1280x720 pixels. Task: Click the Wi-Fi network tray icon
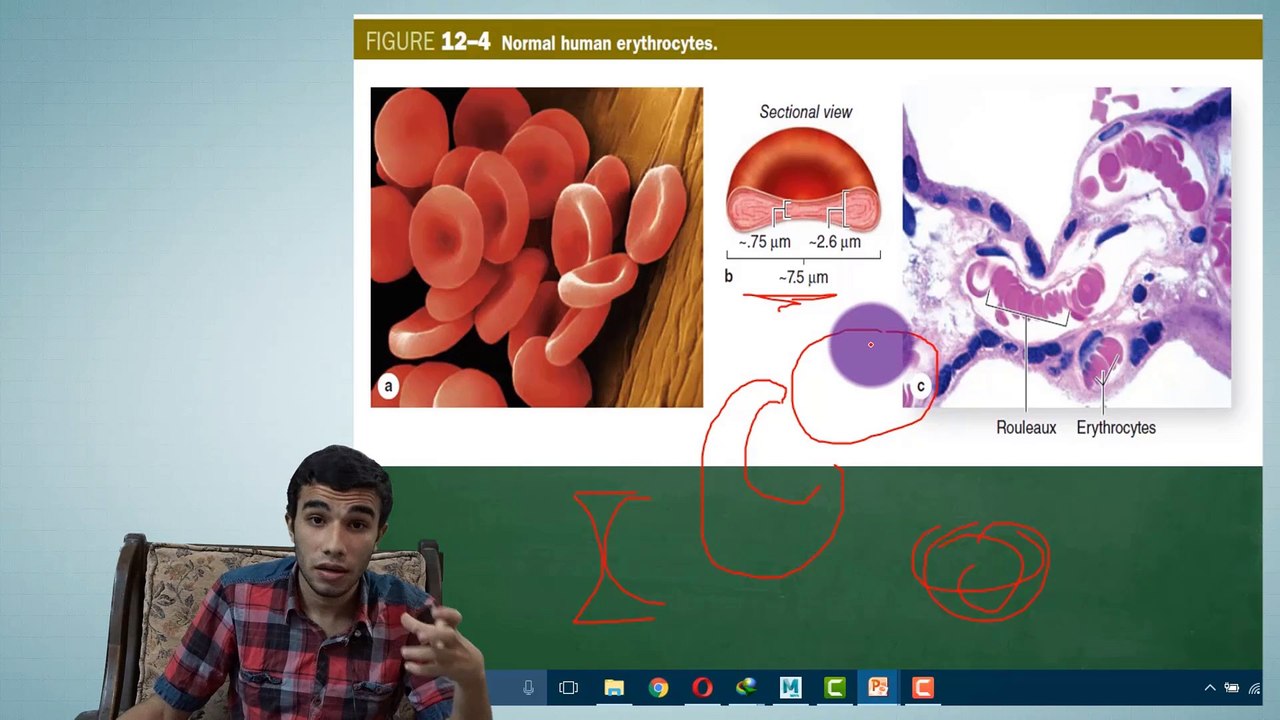(x=1254, y=688)
